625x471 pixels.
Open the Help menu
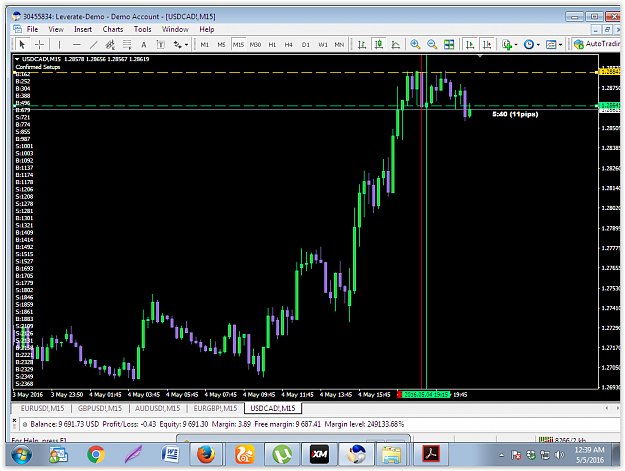pos(206,29)
